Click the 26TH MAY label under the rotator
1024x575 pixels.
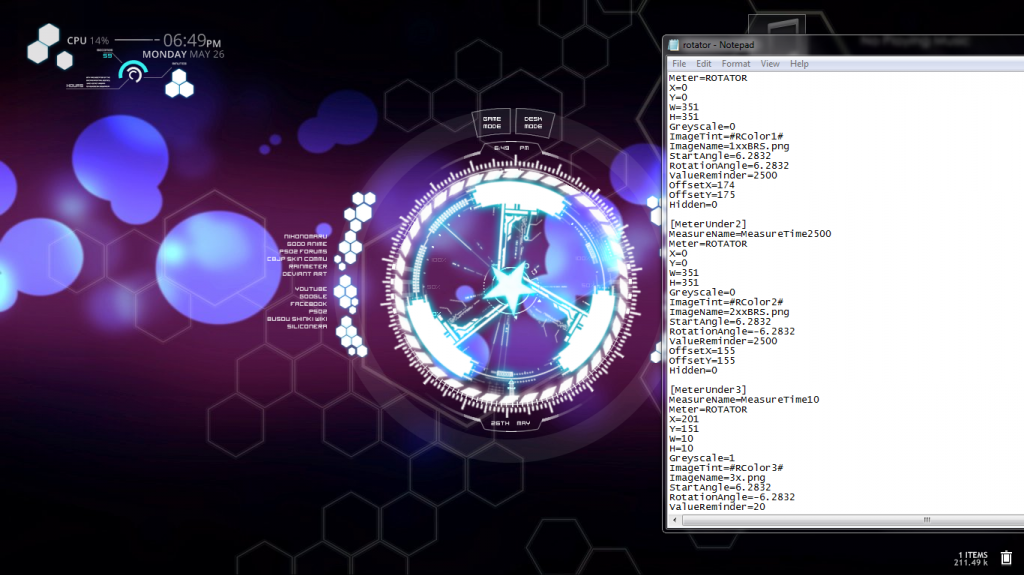point(511,423)
